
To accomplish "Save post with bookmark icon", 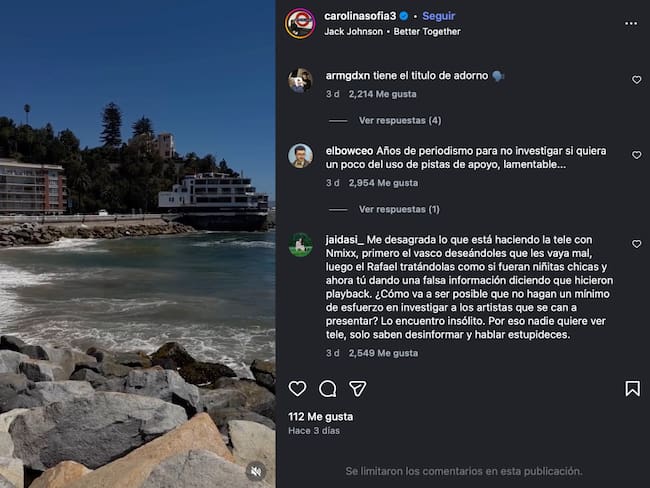I will [x=632, y=388].
